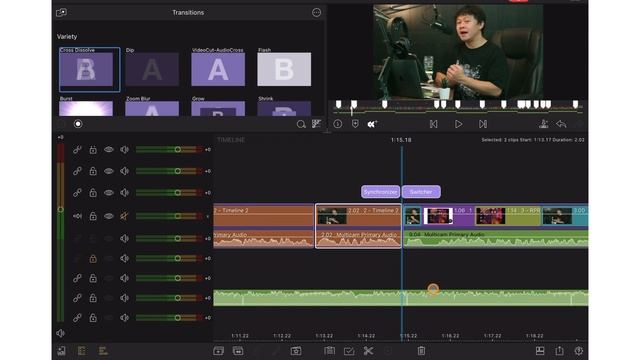
Task: Split the clip with the scissors tool
Action: (x=368, y=351)
